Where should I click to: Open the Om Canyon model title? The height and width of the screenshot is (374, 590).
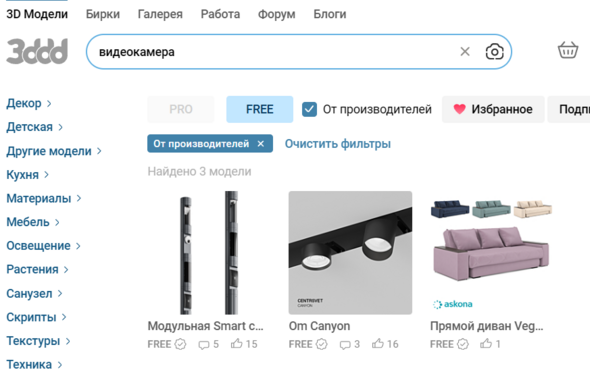tap(319, 326)
